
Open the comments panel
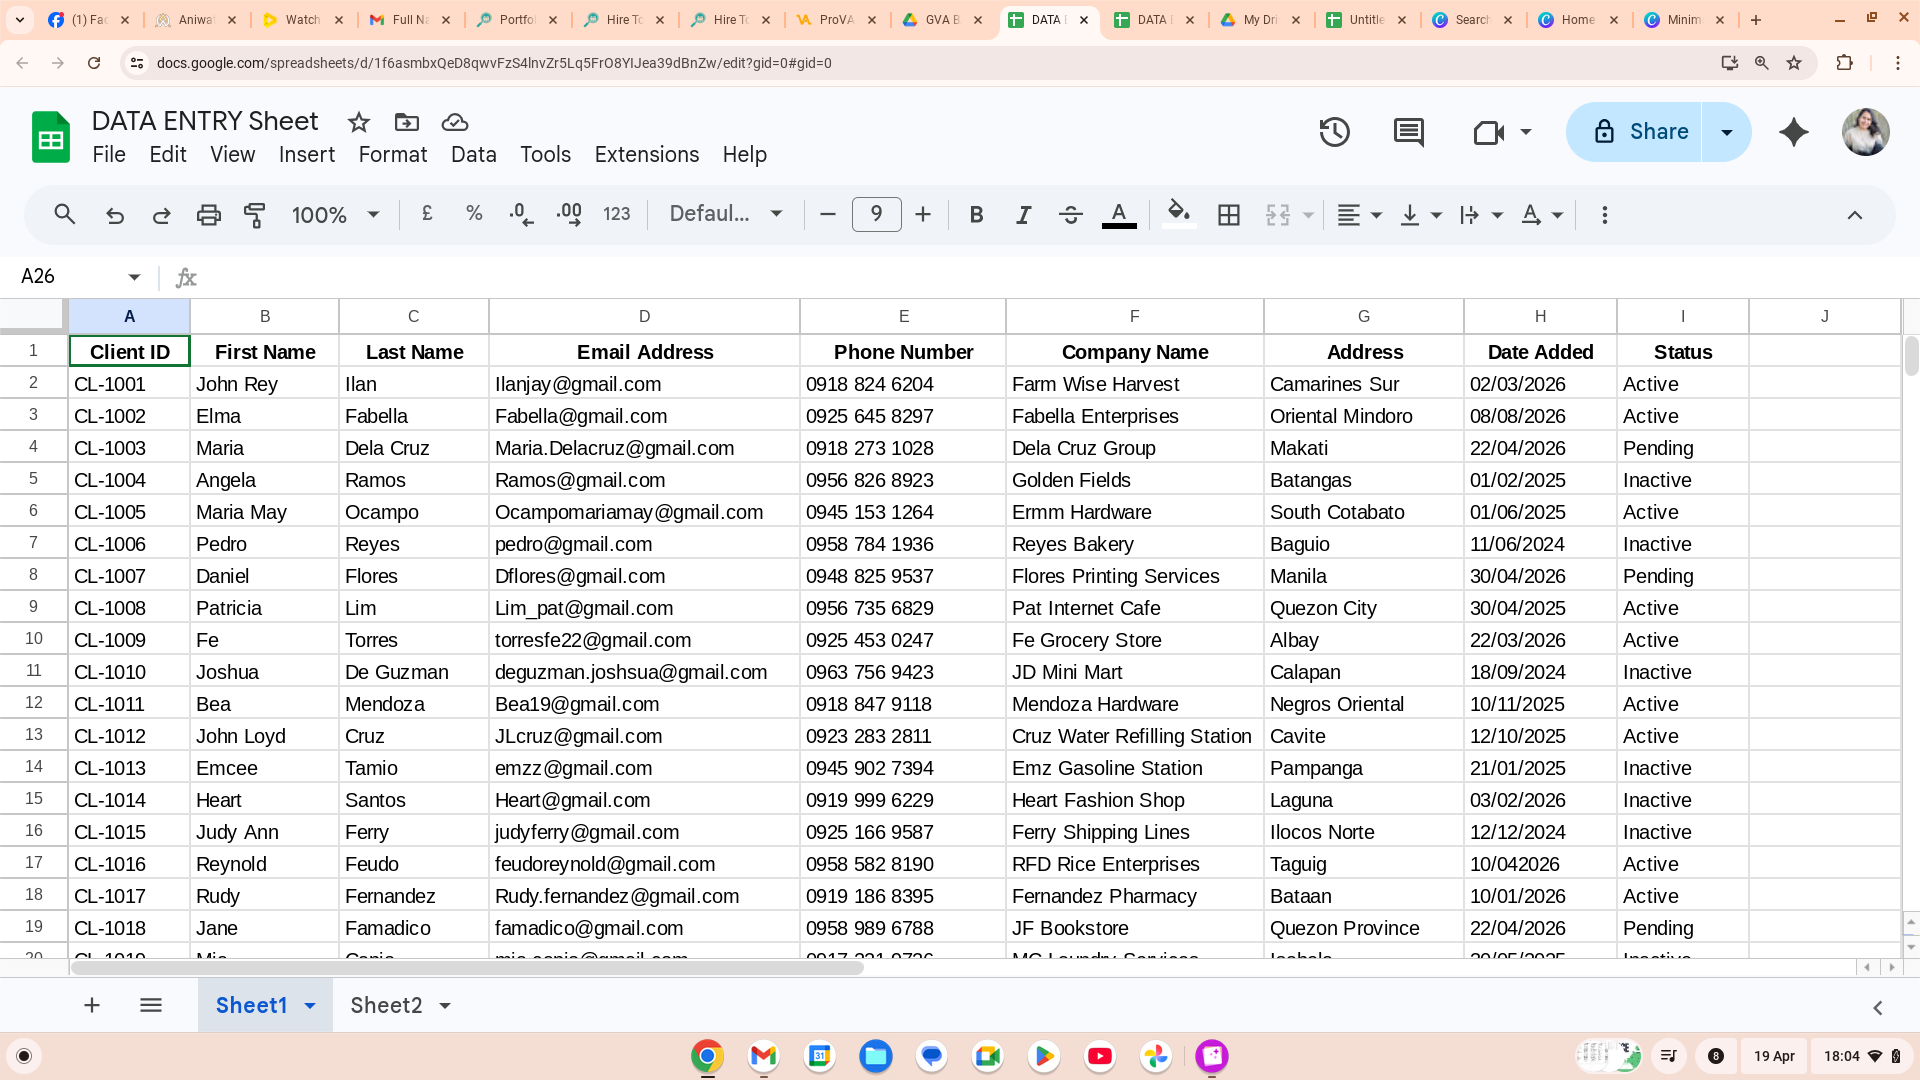click(1409, 132)
